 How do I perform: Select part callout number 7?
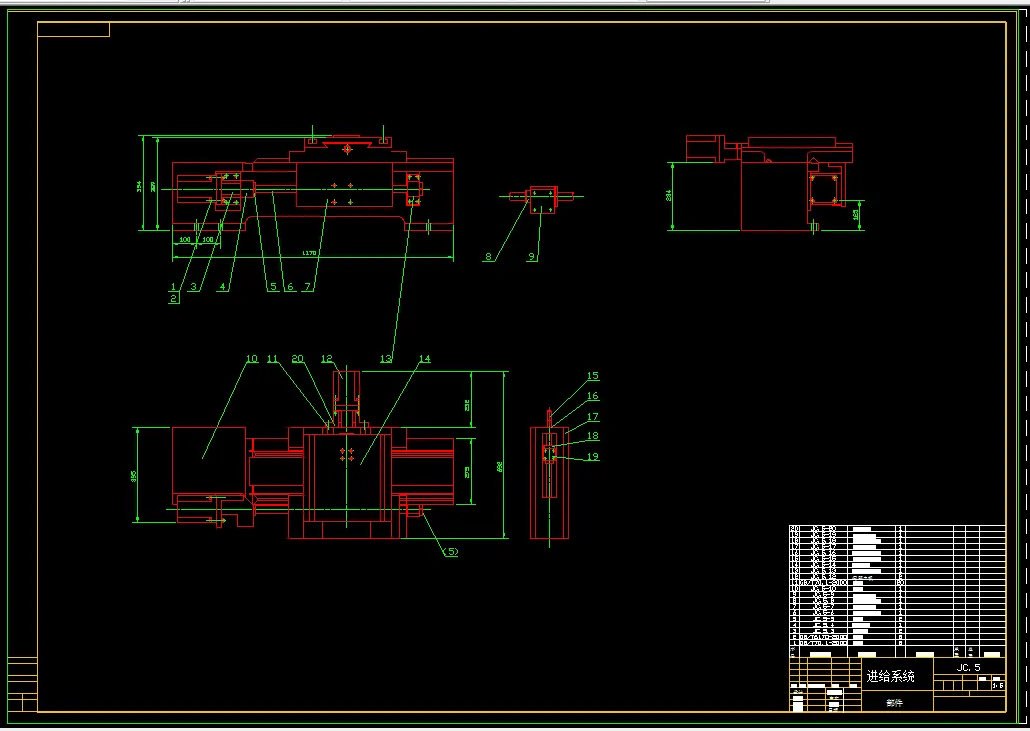click(x=307, y=287)
